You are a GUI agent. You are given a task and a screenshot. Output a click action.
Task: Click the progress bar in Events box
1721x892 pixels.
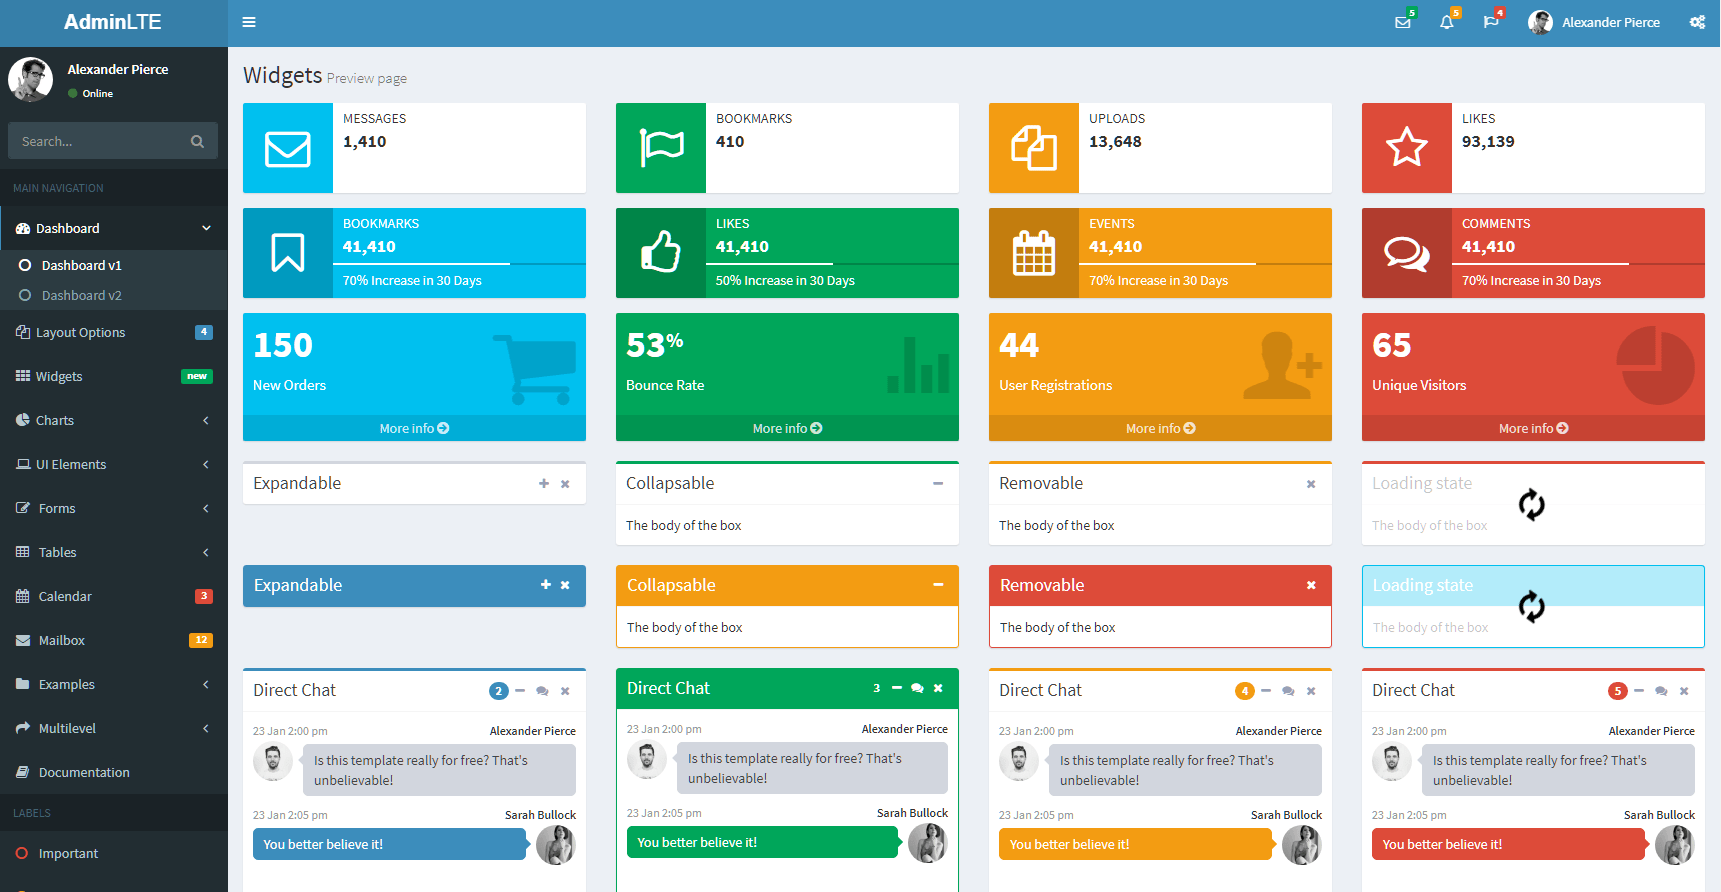click(1205, 264)
